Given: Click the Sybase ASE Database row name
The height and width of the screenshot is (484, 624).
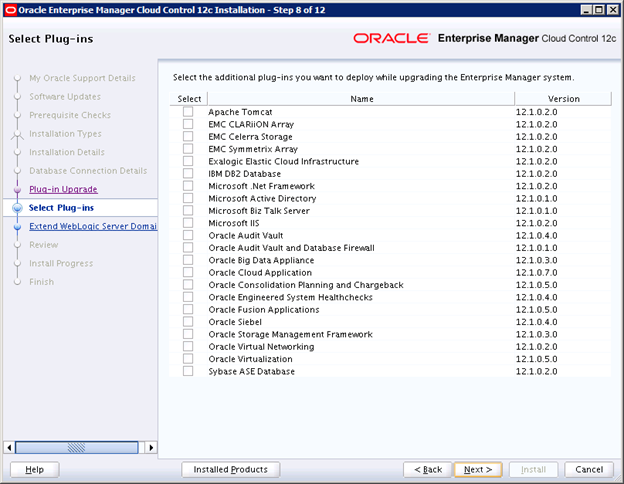Looking at the screenshot, I should coord(252,371).
